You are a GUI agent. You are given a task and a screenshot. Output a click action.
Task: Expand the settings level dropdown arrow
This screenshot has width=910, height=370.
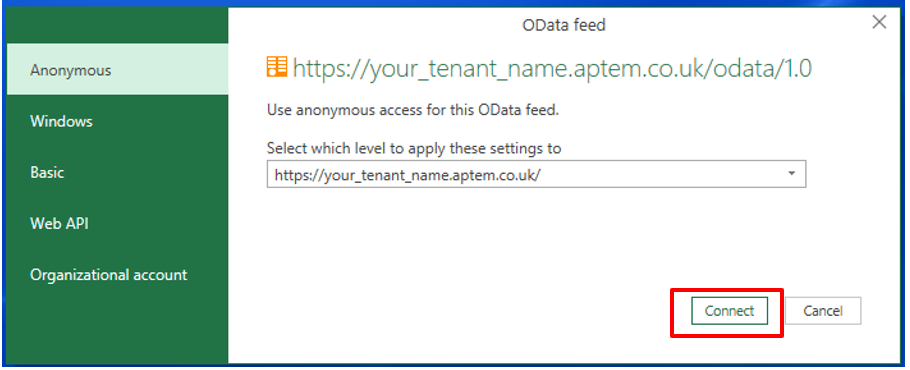(792, 173)
